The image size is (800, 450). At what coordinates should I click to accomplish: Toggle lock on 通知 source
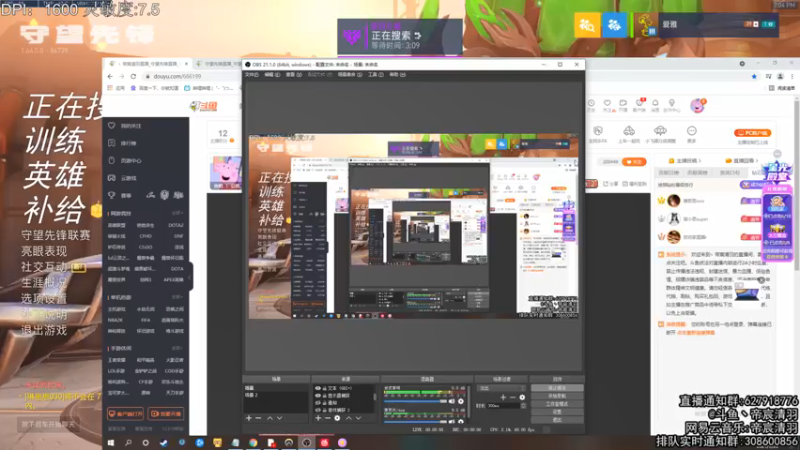324,403
